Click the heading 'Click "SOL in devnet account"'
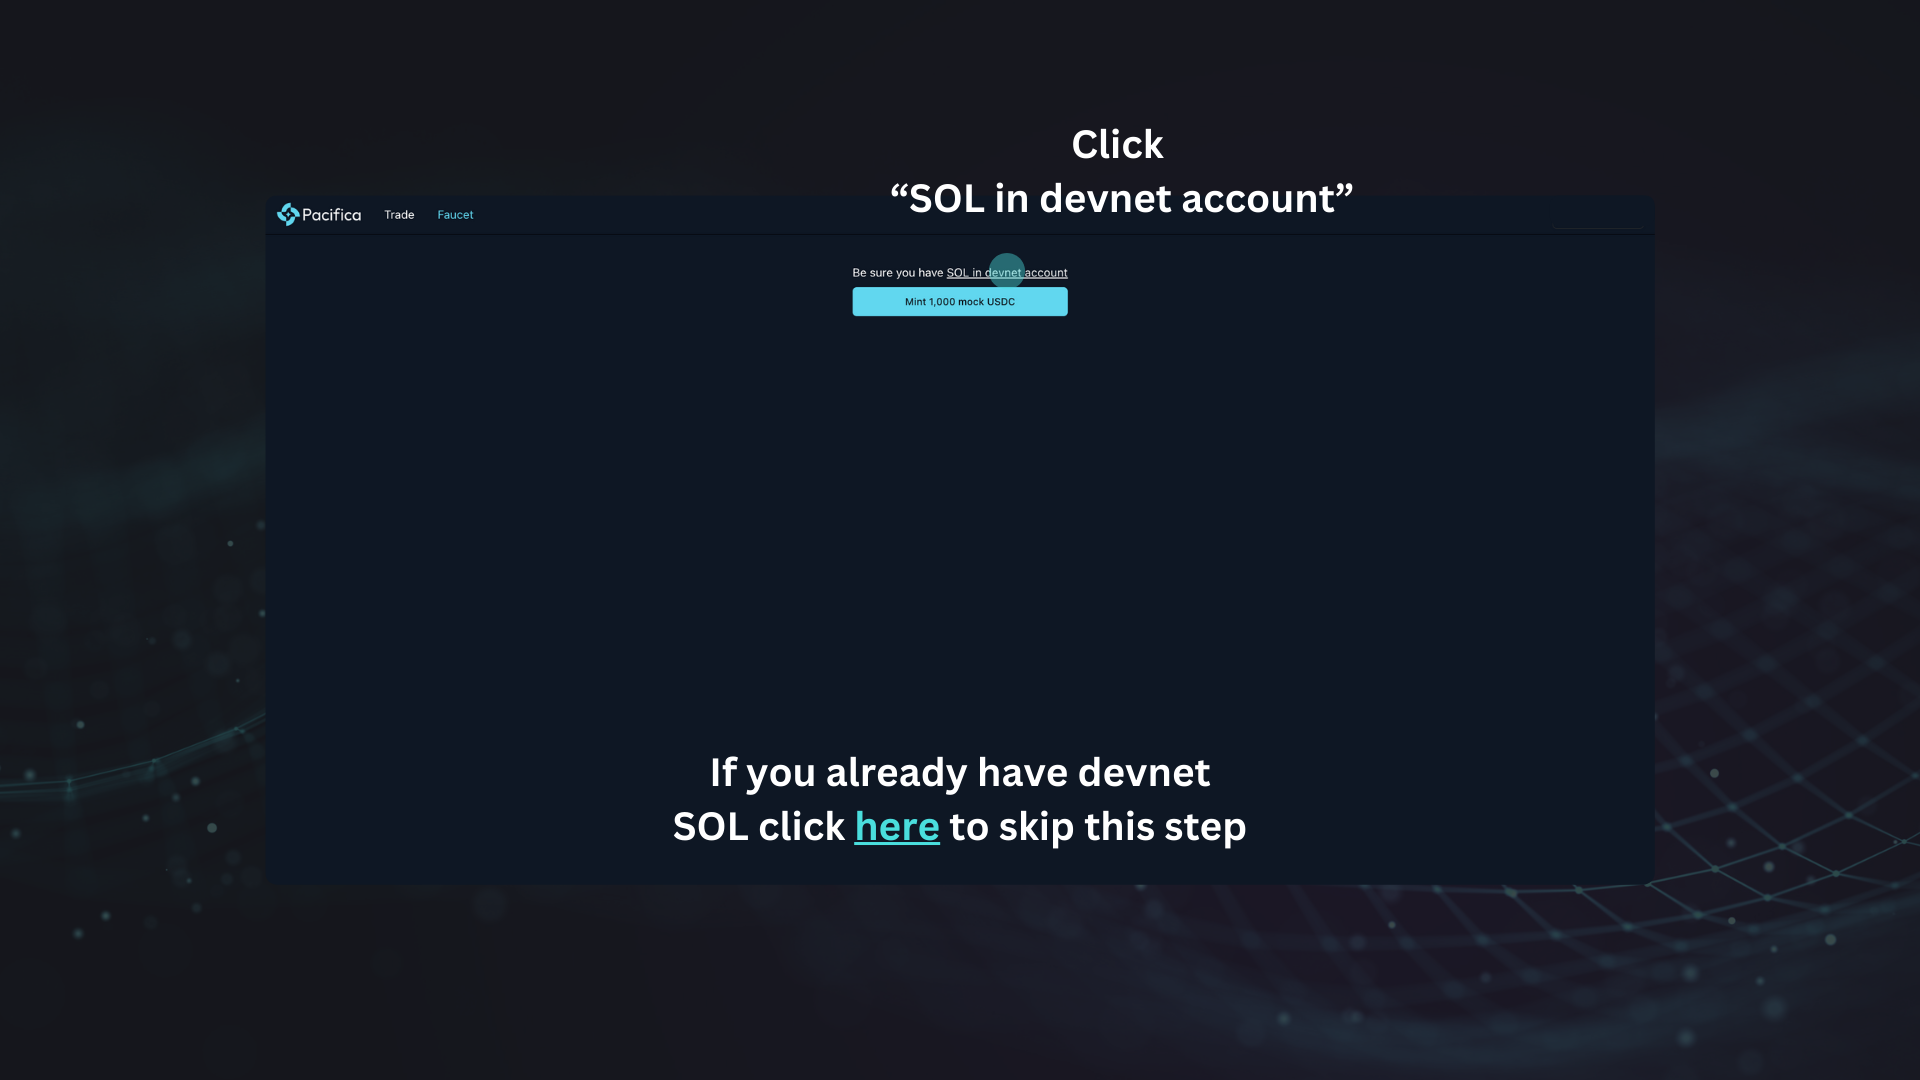This screenshot has height=1080, width=1920. click(x=1121, y=171)
